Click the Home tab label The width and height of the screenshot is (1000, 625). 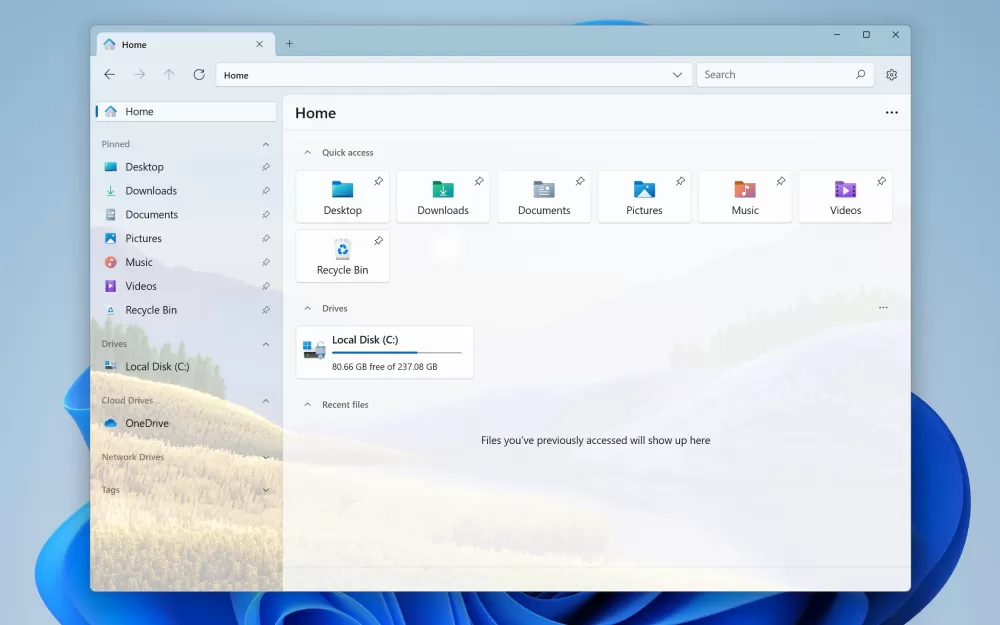[x=134, y=45]
